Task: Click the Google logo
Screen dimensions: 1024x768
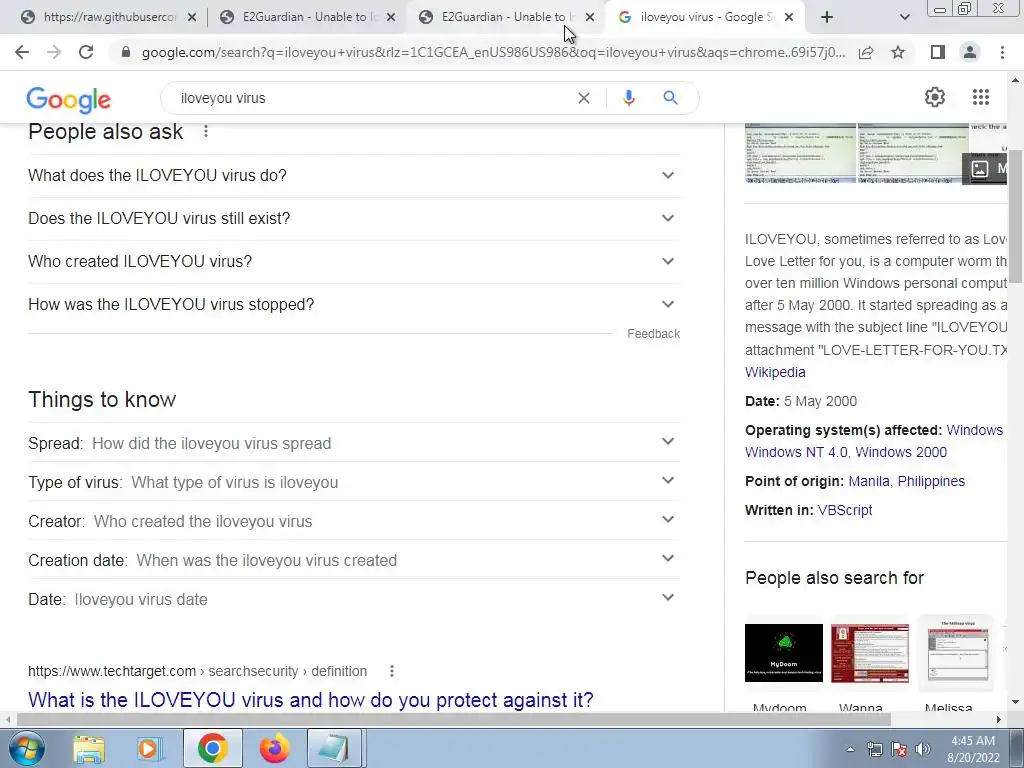Action: [x=69, y=99]
